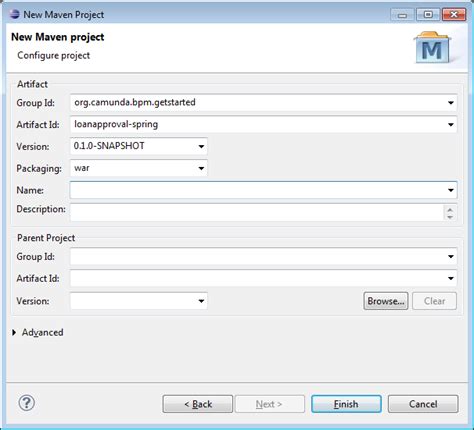Click the help question mark icon
Screen dimensions: 474x430
pyautogui.click(x=26, y=403)
